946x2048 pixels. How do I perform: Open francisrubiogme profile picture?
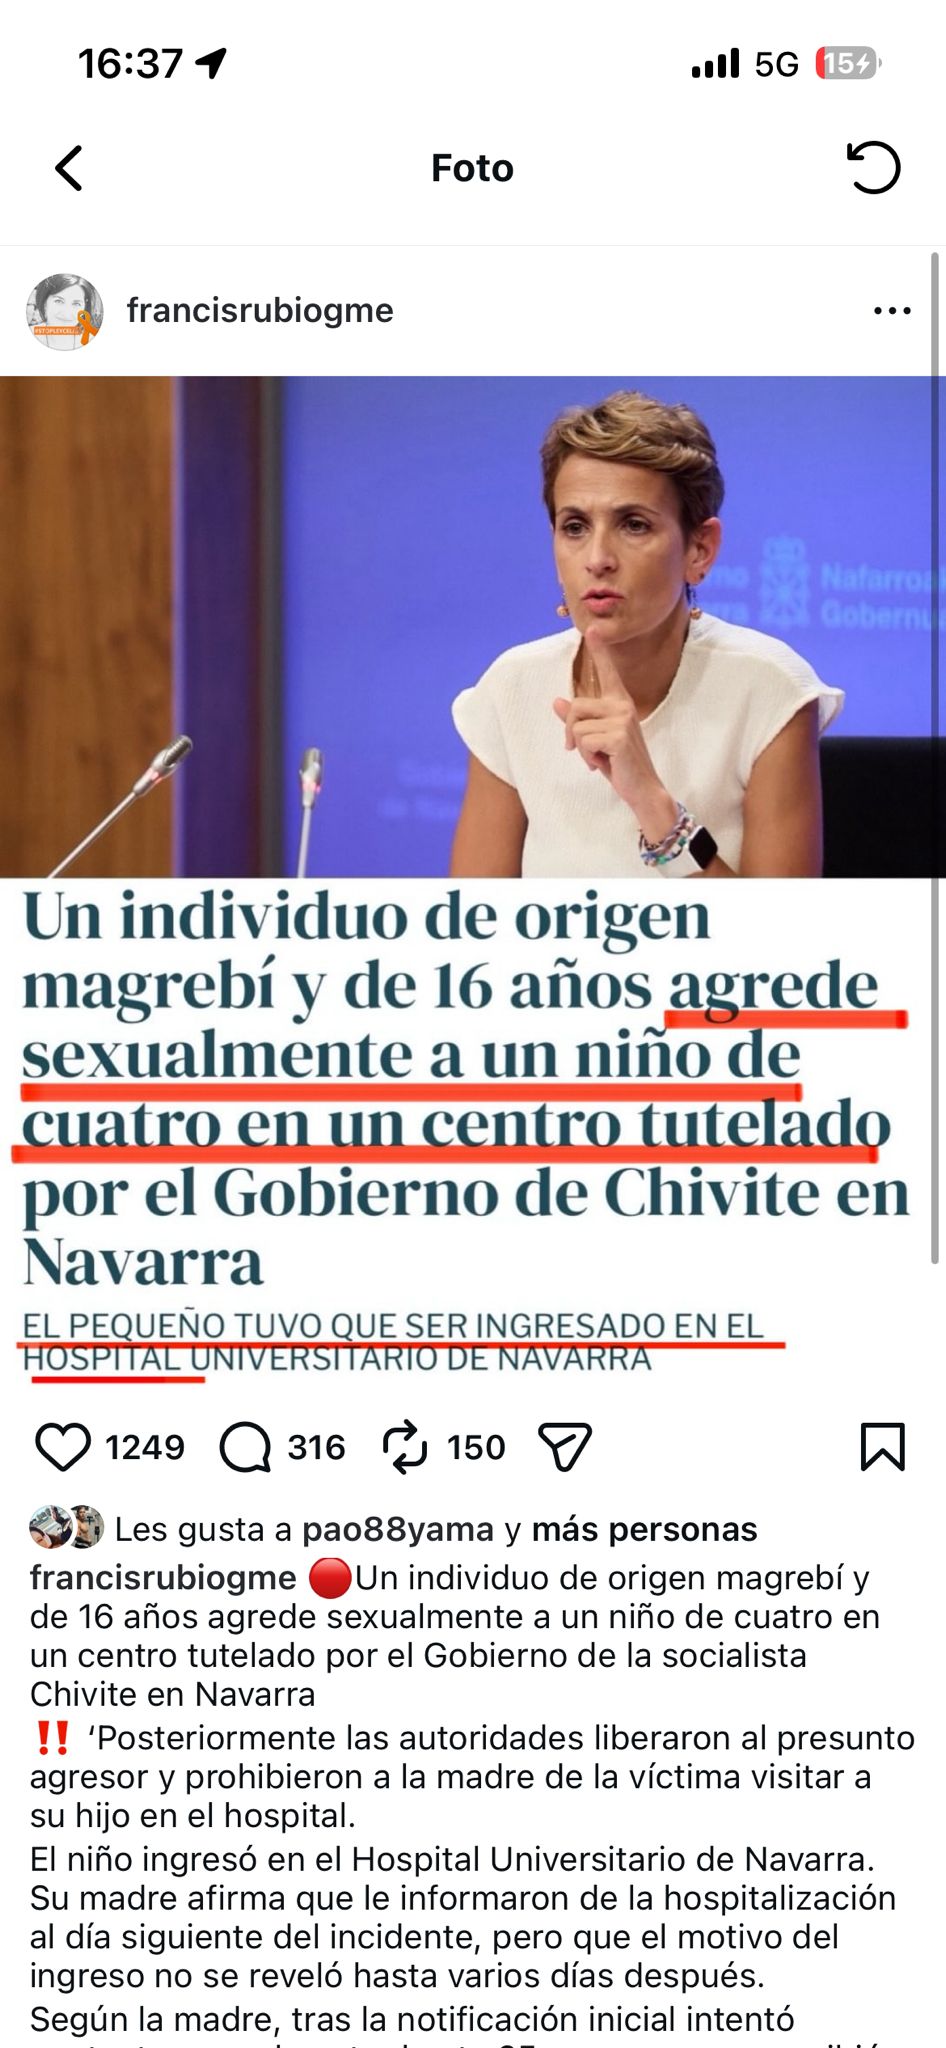[x=65, y=311]
